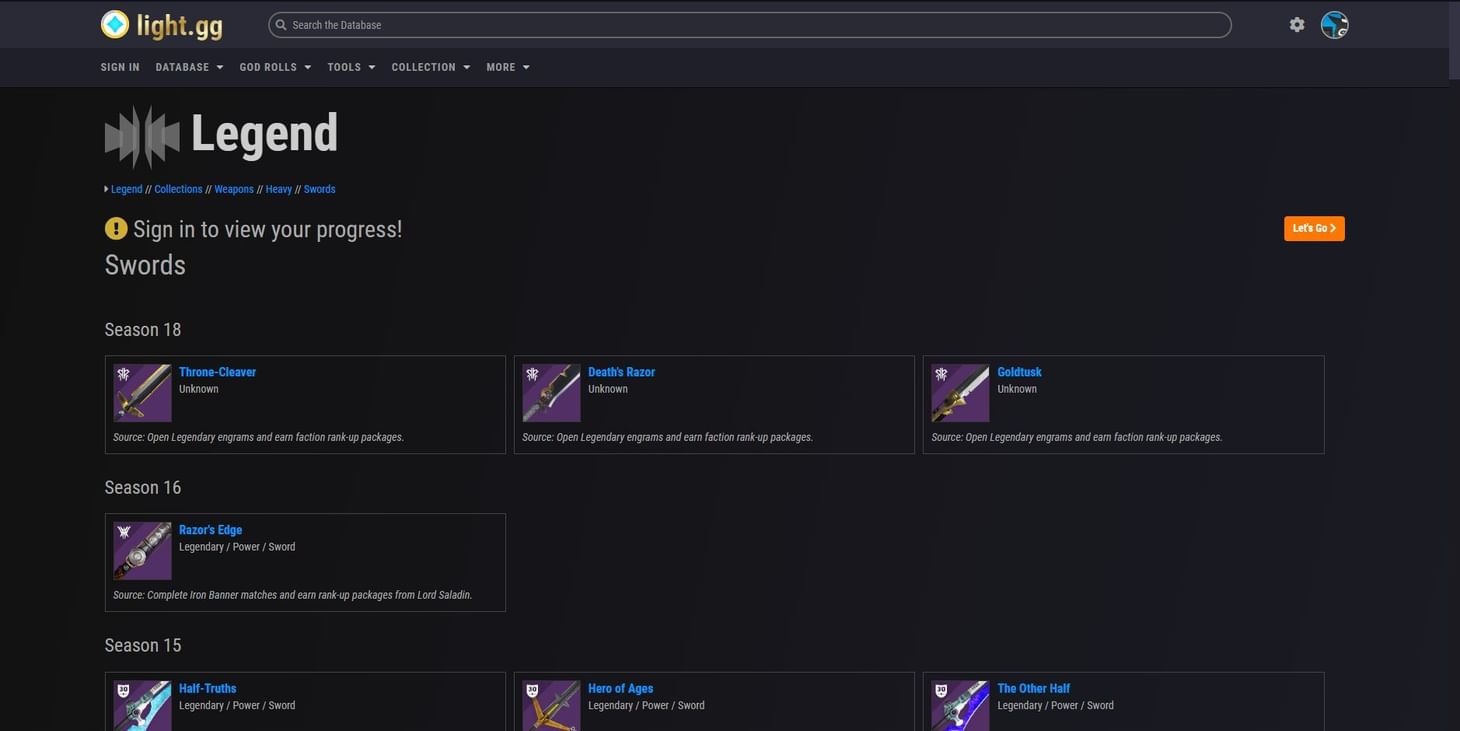Image resolution: width=1460 pixels, height=731 pixels.
Task: Follow the Death's Razor link
Action: (x=621, y=371)
